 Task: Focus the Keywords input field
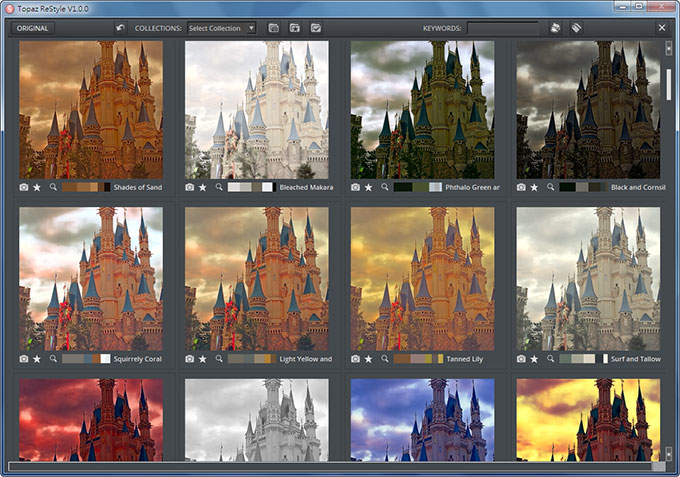click(x=503, y=28)
